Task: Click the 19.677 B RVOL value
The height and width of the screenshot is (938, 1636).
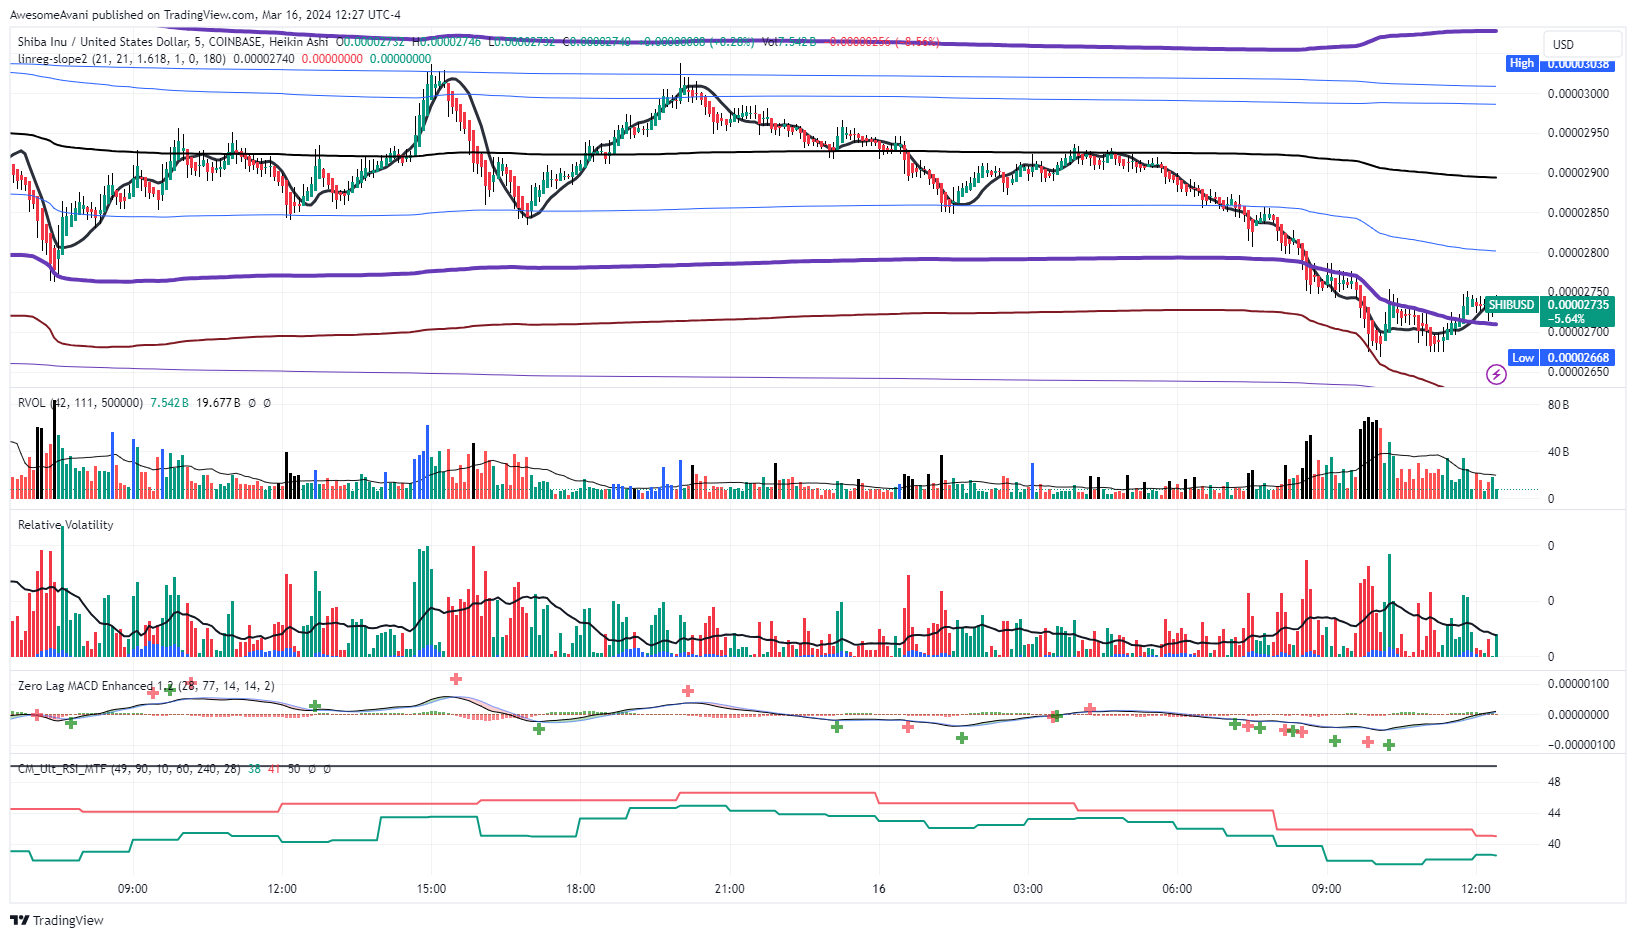Action: click(218, 403)
